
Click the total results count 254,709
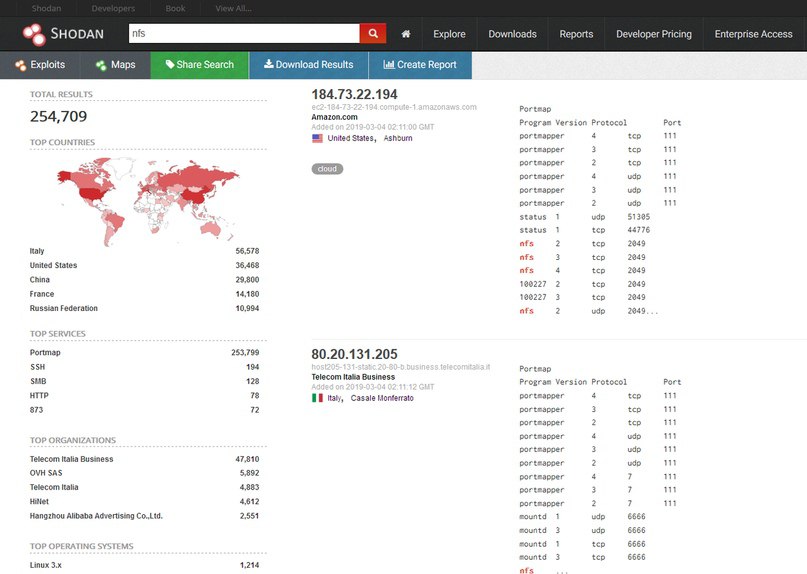(59, 116)
